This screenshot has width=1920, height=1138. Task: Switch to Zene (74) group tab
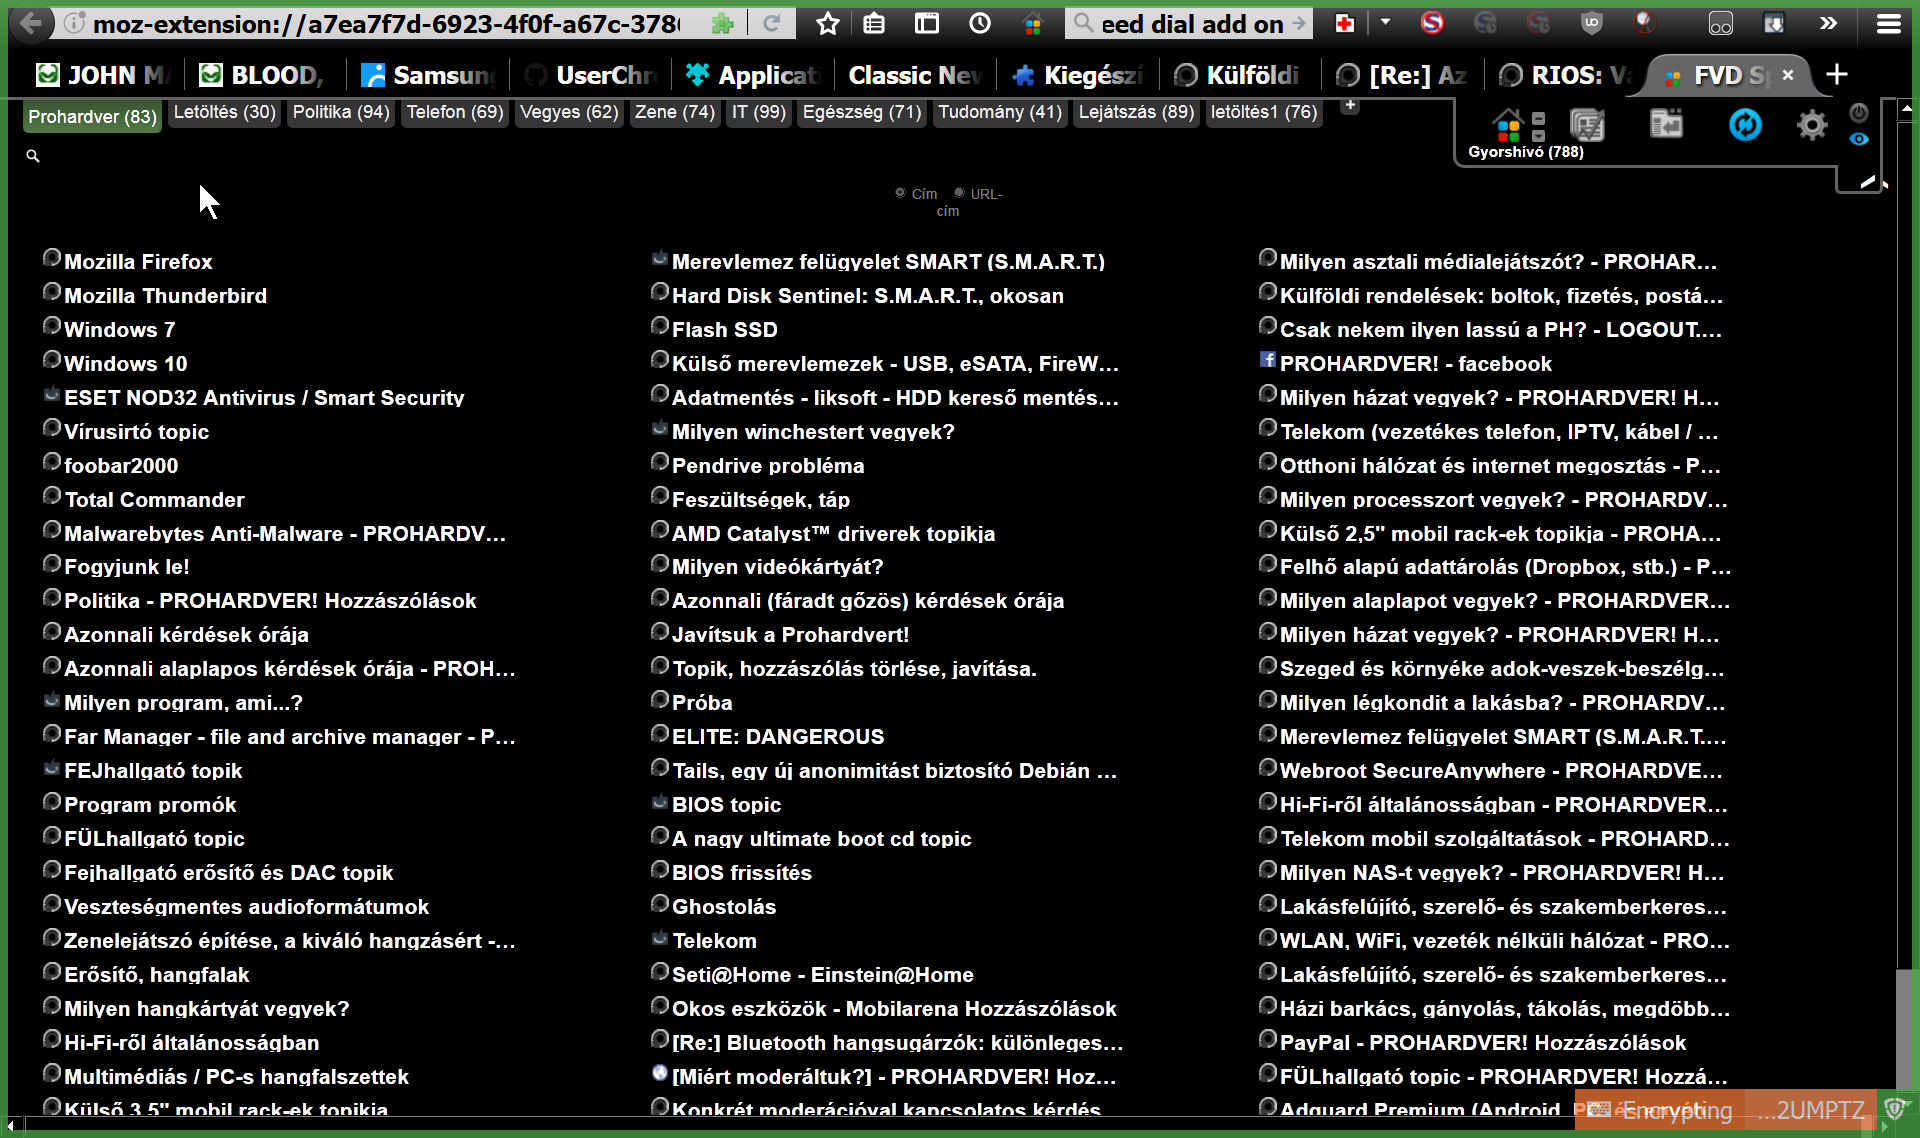coord(675,112)
